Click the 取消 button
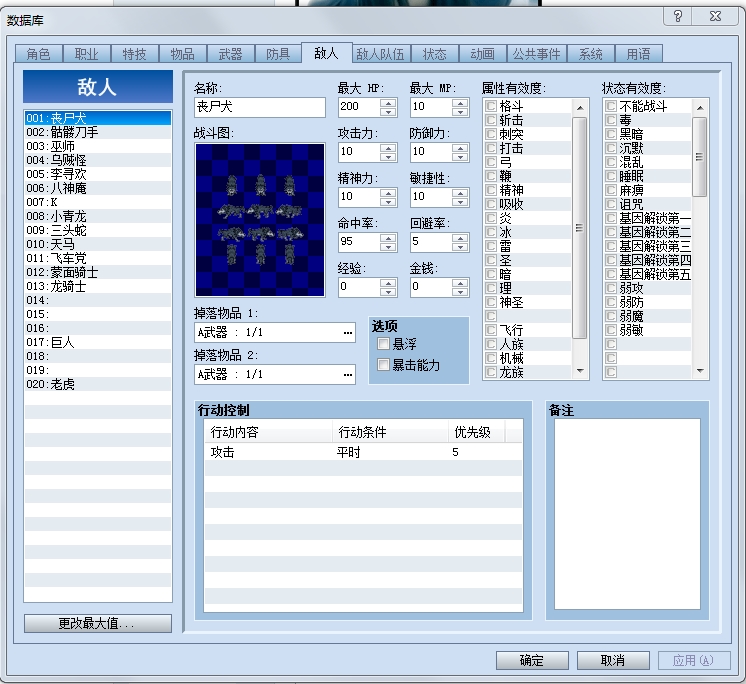 click(613, 660)
